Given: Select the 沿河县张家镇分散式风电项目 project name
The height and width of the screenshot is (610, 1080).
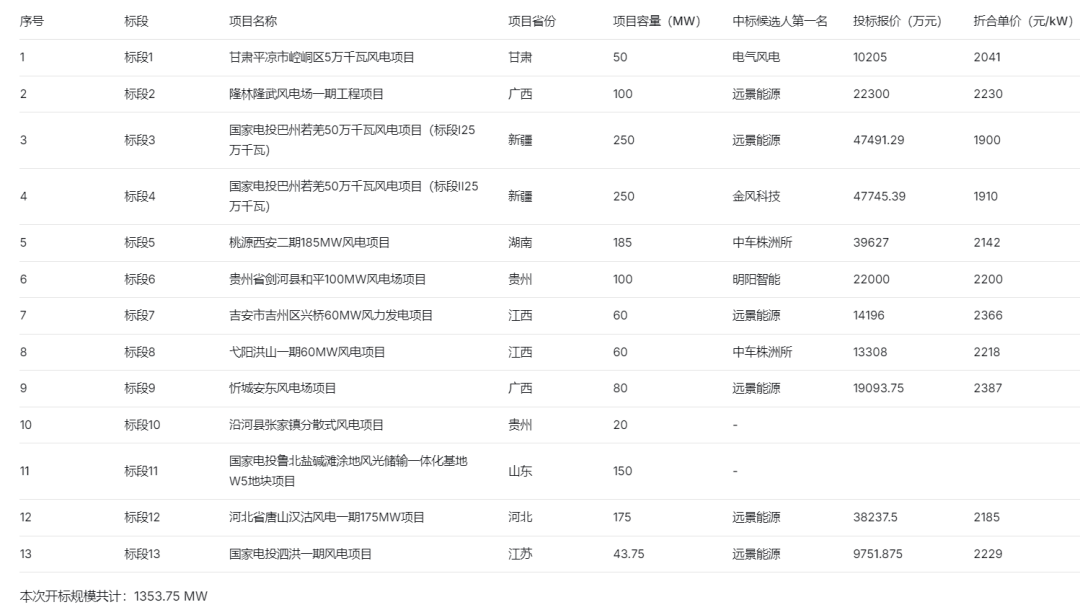Looking at the screenshot, I should point(306,425).
